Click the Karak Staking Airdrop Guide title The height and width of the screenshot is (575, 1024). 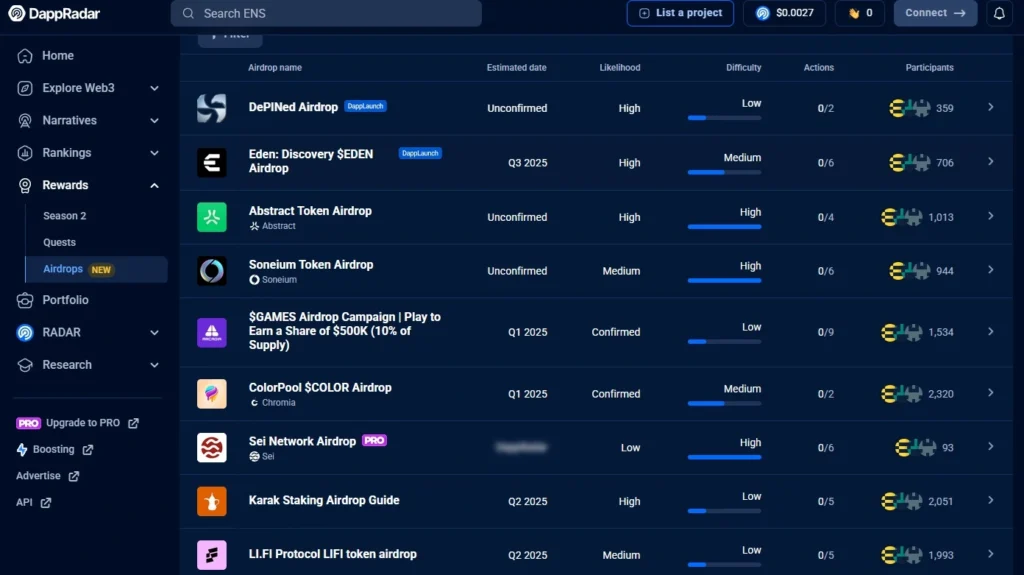[x=324, y=501]
